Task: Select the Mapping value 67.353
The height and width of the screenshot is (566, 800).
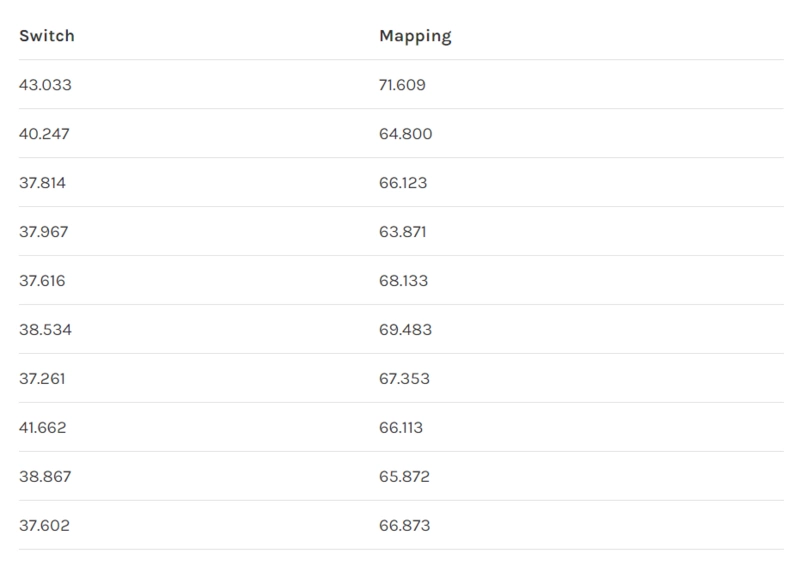Action: 404,379
